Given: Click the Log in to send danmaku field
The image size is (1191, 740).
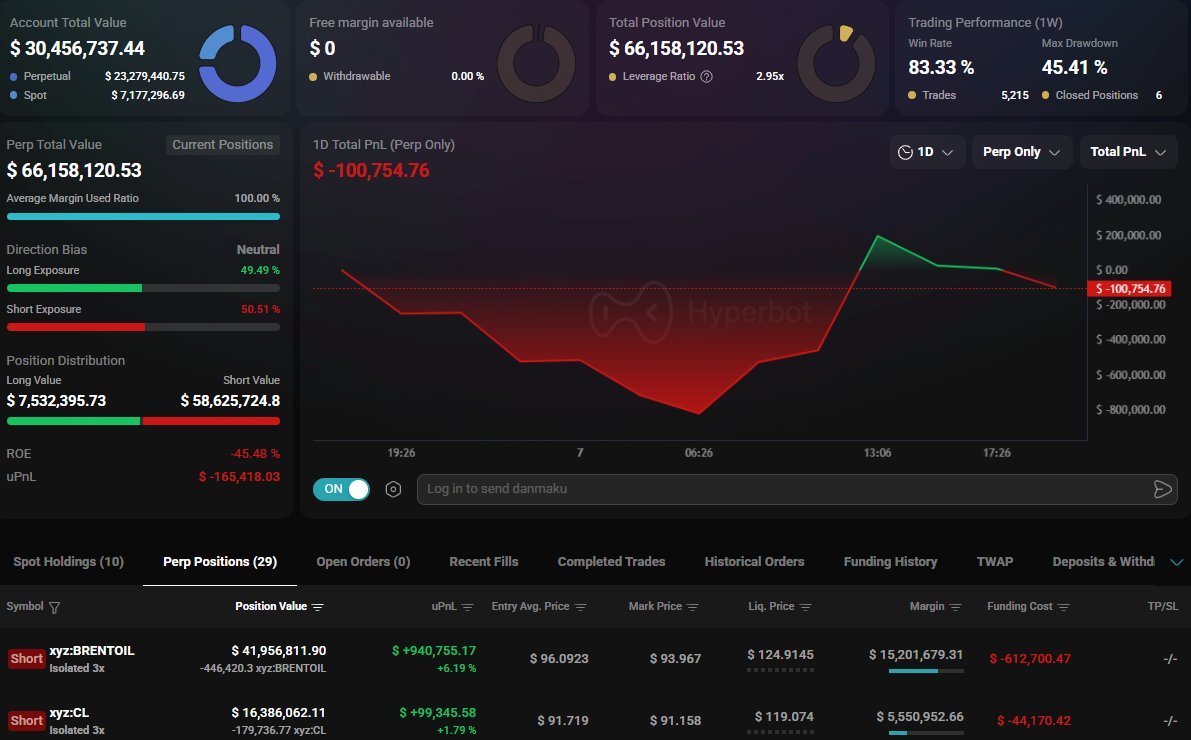Looking at the screenshot, I should (x=797, y=489).
